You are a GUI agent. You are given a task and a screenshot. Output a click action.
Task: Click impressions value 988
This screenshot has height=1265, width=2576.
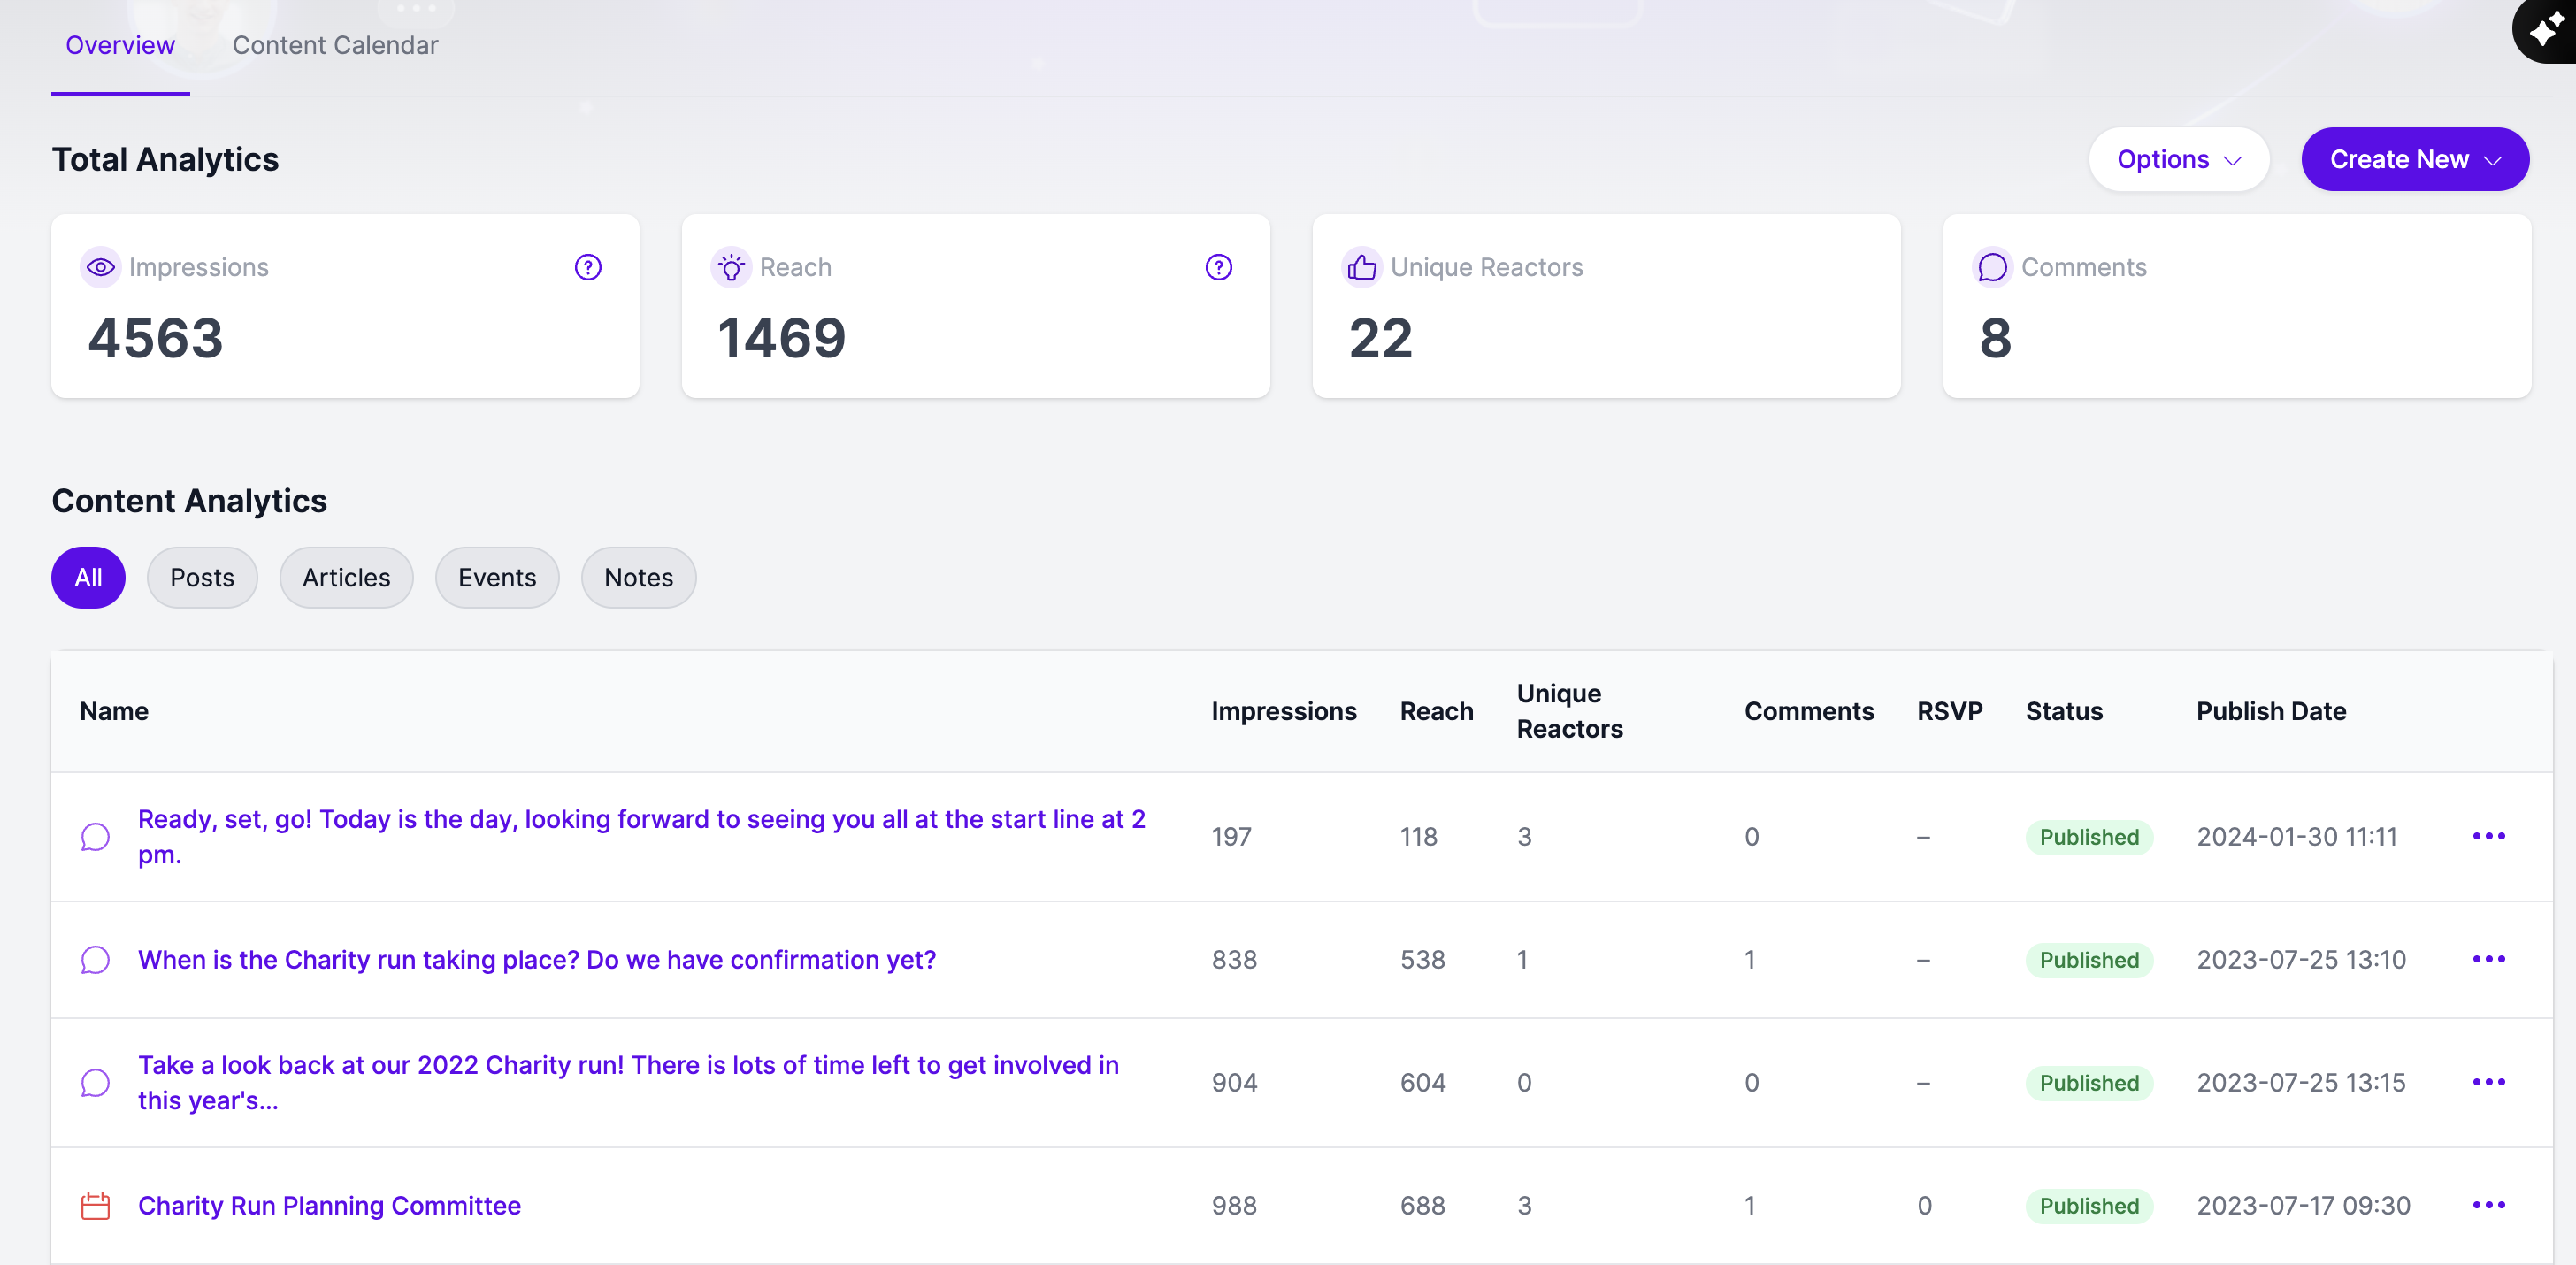point(1234,1206)
